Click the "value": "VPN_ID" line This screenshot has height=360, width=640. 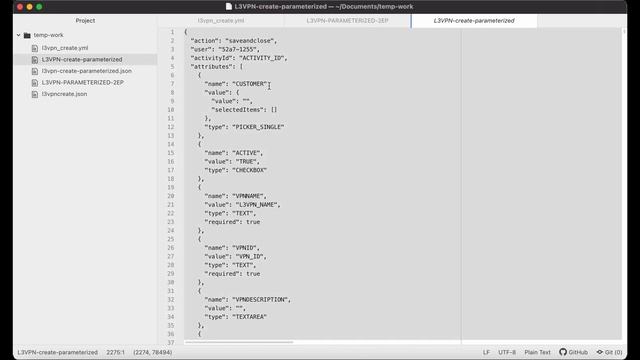point(236,256)
